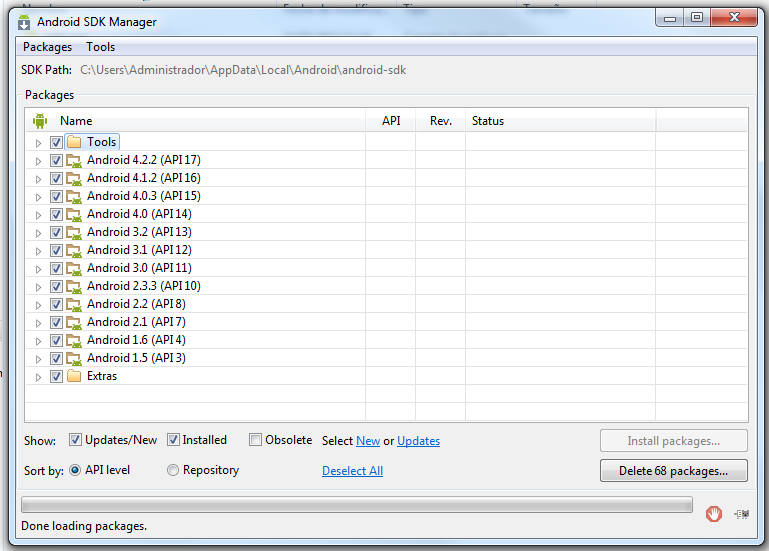
Task: Click the Android 2.3.3 (API 10) package icon
Action: tap(74, 287)
